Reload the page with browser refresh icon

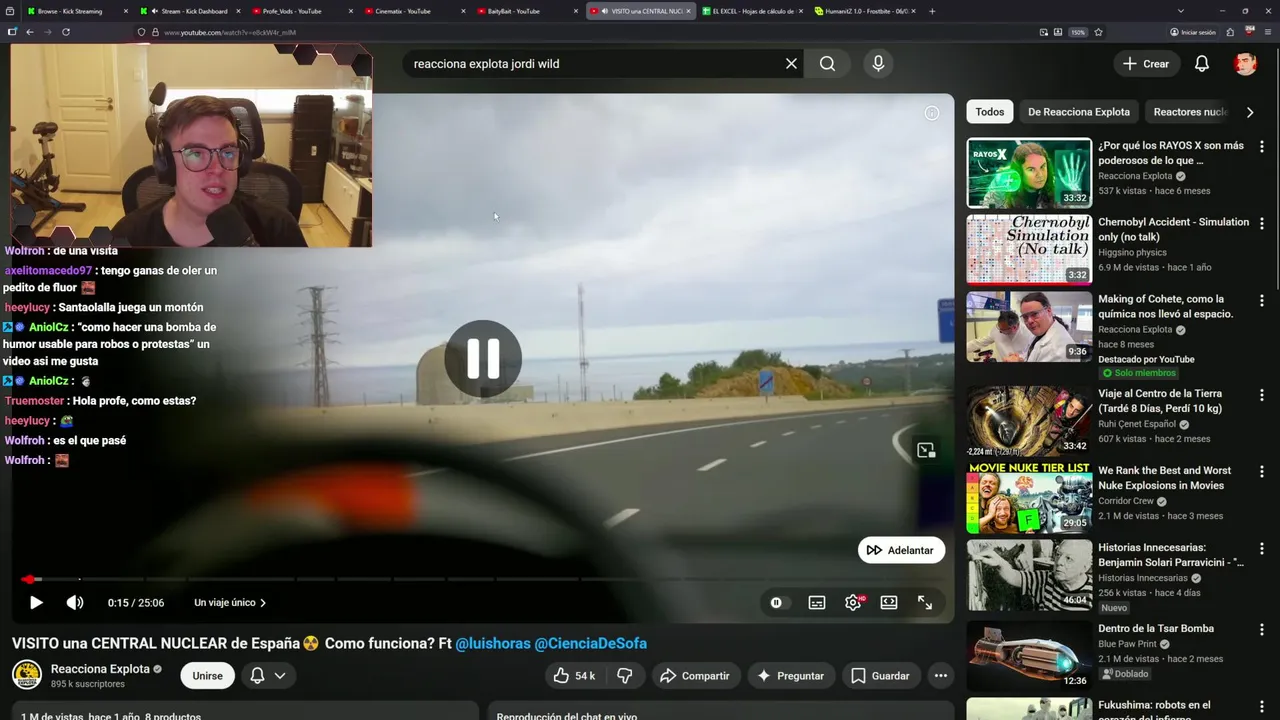(66, 32)
